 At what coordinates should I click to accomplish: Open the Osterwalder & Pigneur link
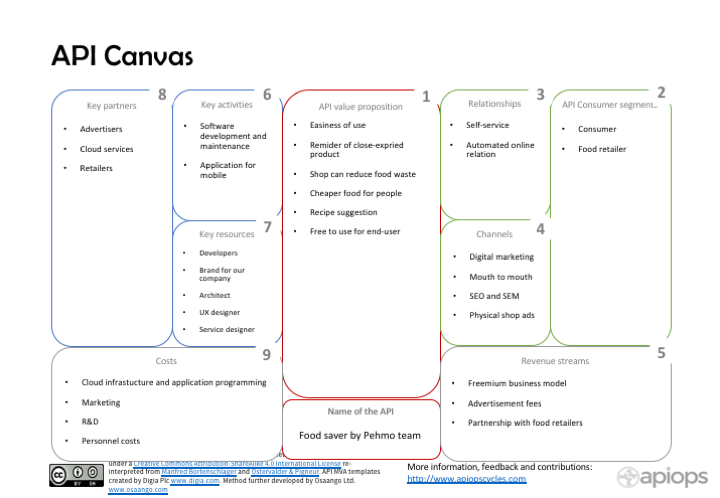[285, 471]
